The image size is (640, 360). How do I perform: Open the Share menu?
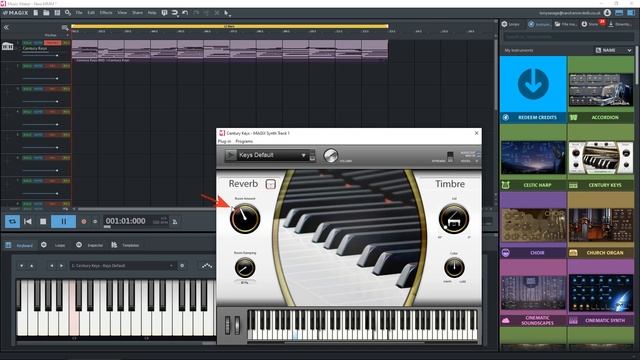pyautogui.click(x=138, y=13)
